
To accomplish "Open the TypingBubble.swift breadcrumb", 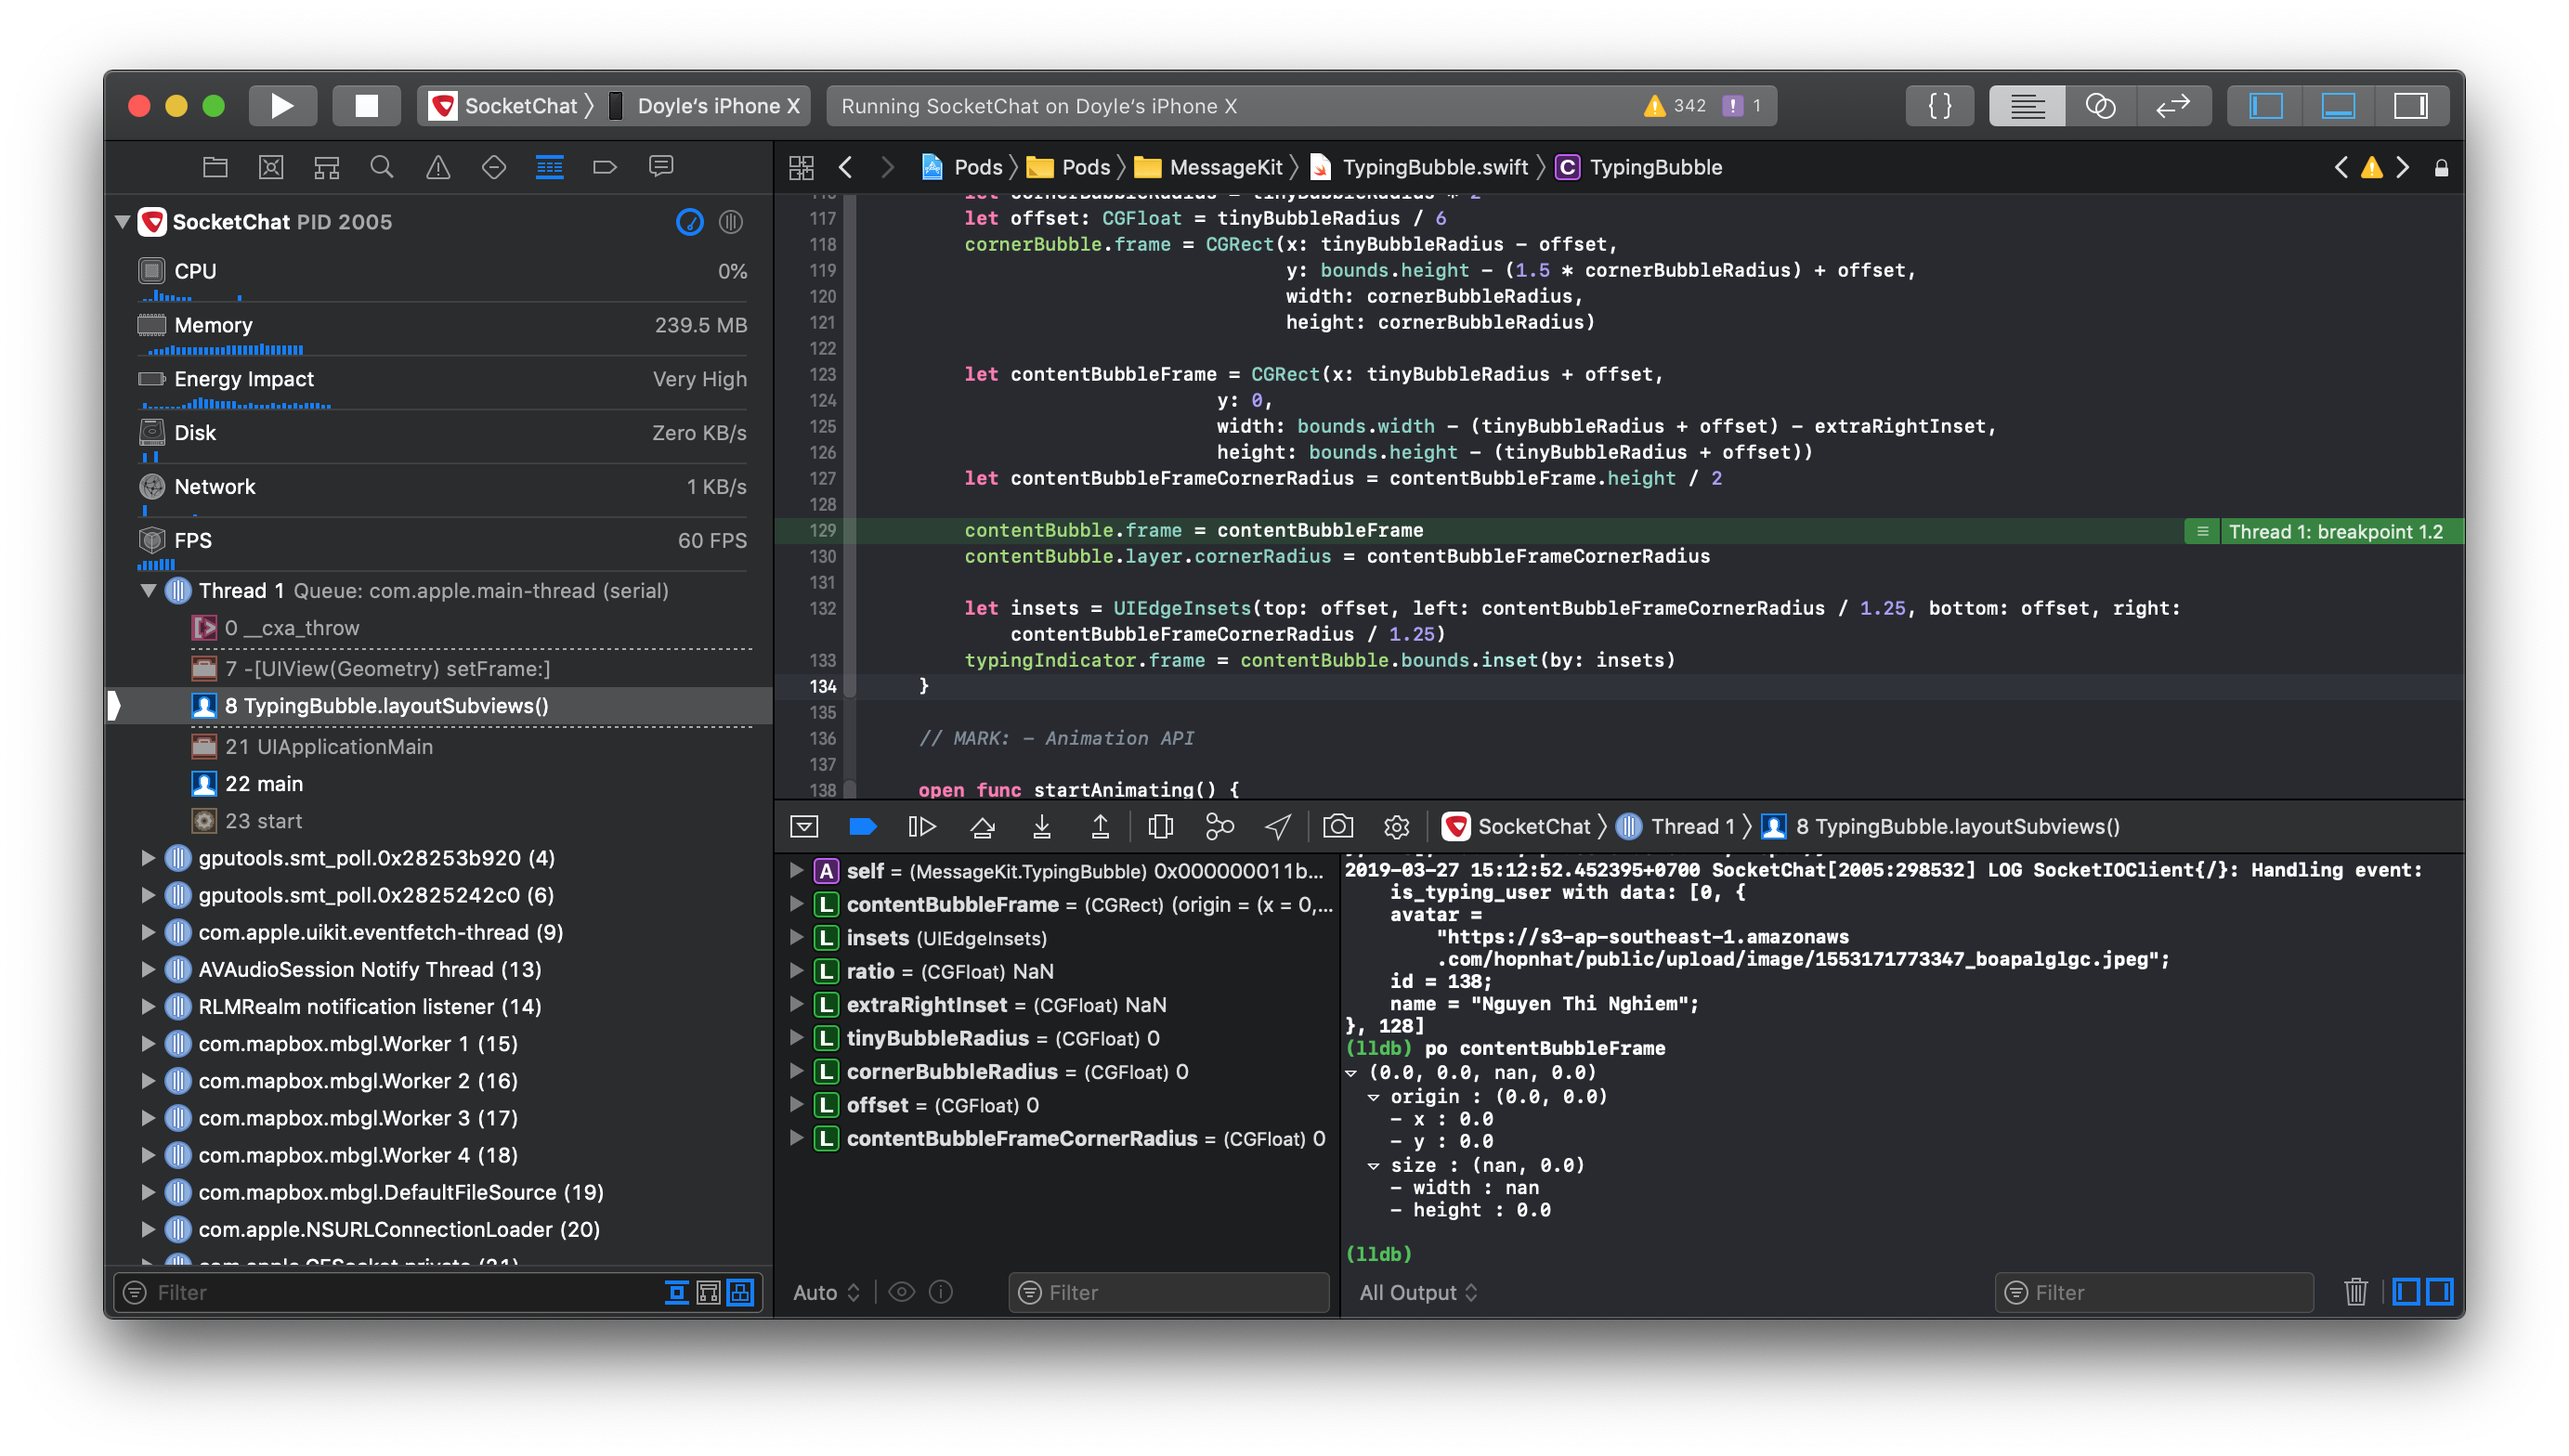I will [1420, 167].
